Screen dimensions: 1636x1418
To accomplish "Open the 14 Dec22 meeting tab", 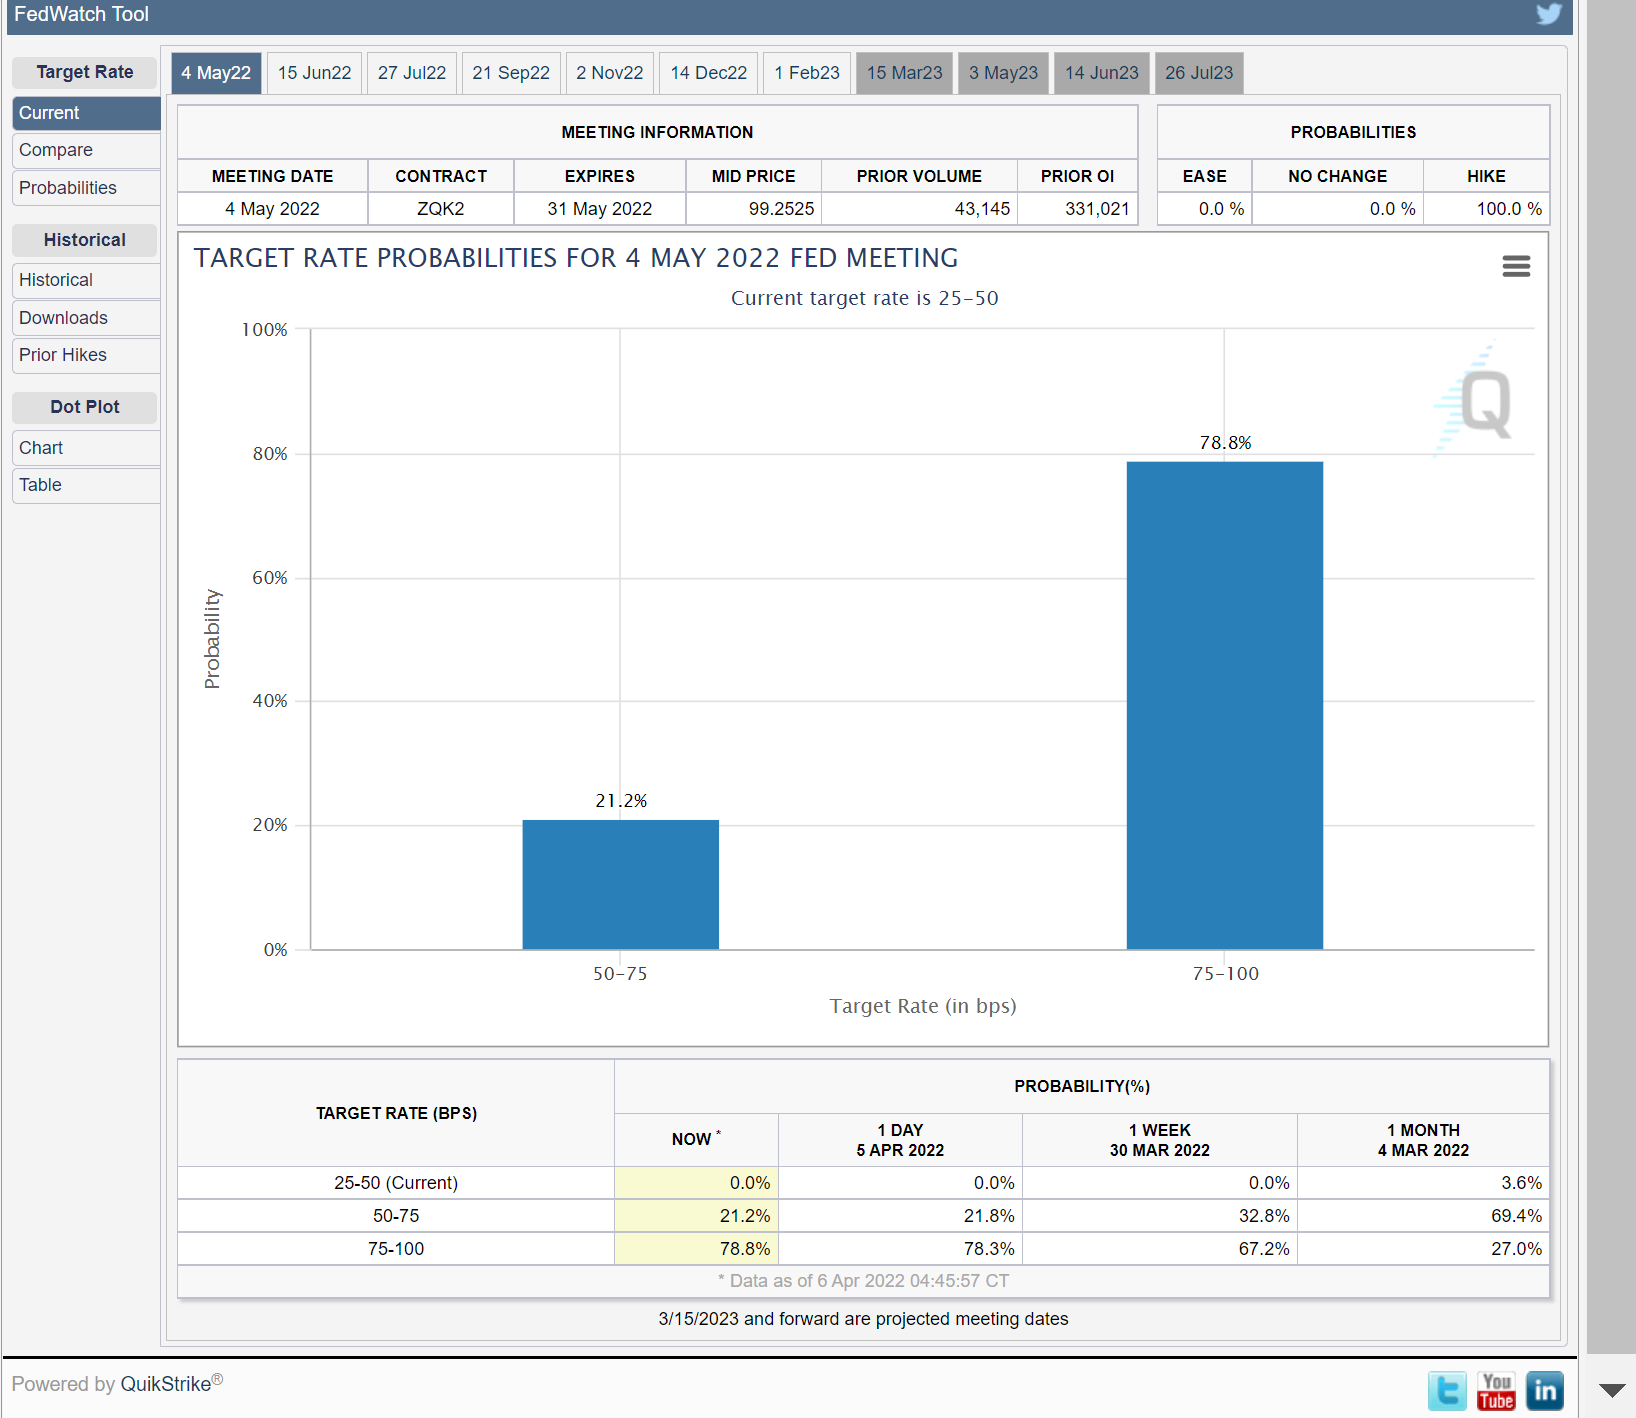I will point(708,73).
